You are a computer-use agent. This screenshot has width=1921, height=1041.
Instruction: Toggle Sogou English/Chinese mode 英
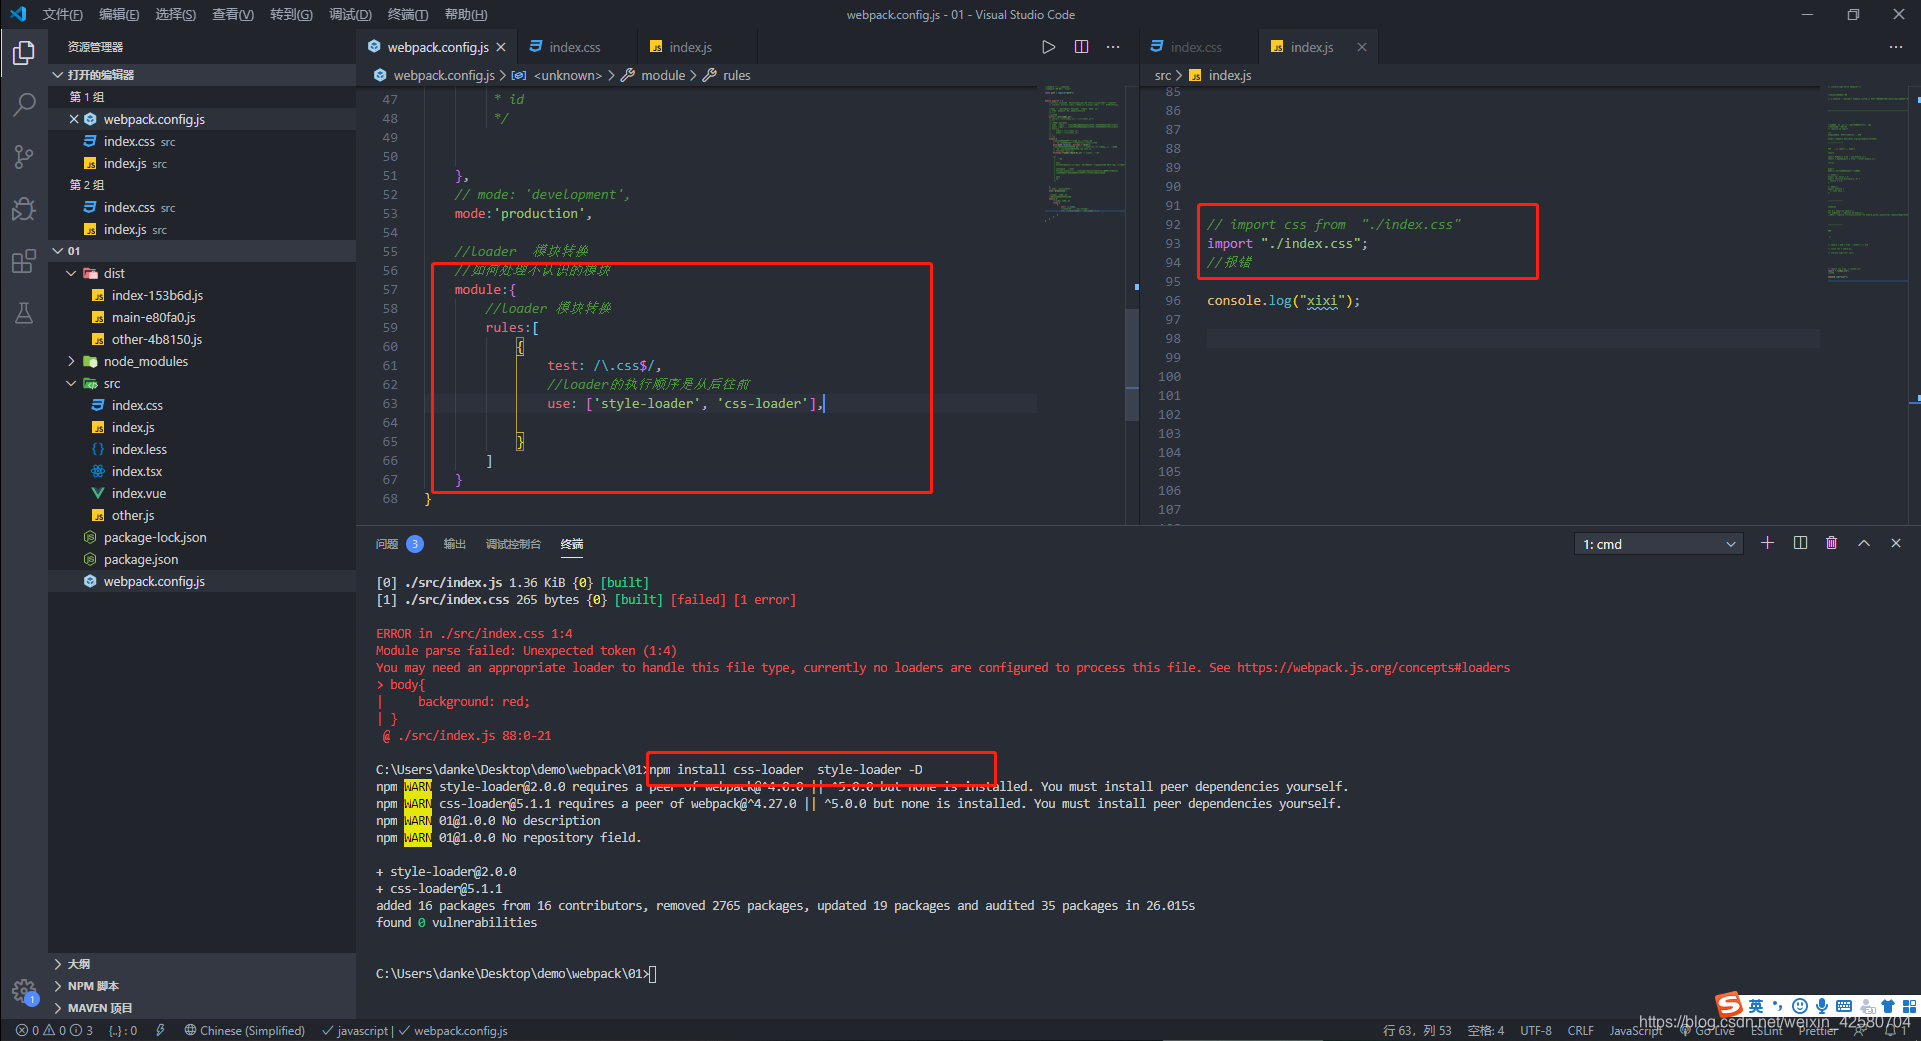[x=1756, y=1006]
